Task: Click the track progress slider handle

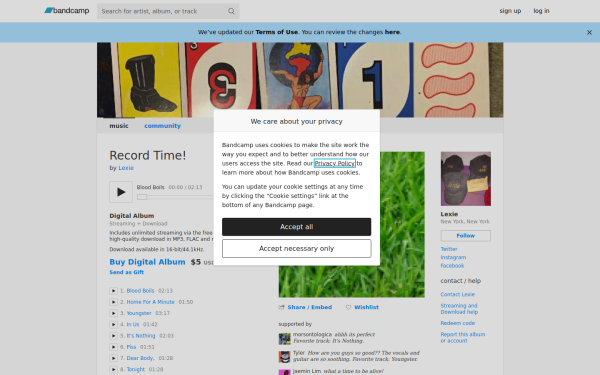Action: (x=142, y=197)
